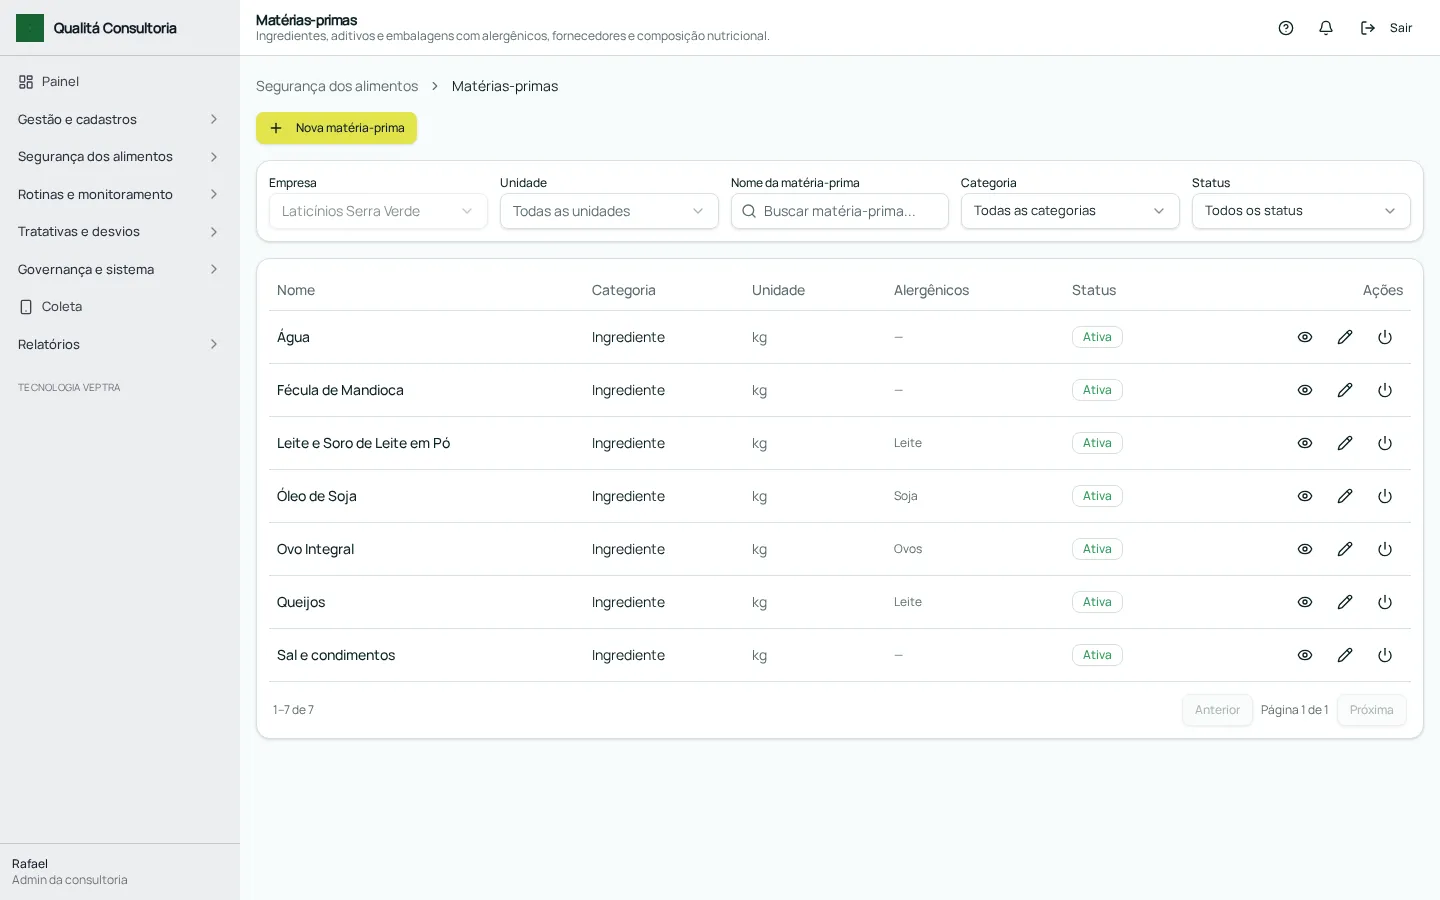Deactivate Ovo Integral via power icon
This screenshot has height=900, width=1440.
click(x=1385, y=549)
